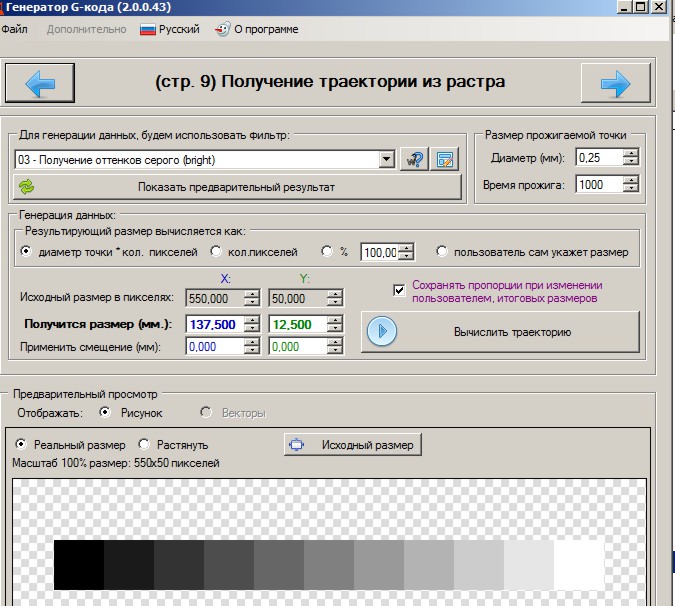Screen dimensions: 675x606
Task: Click the Время прожига input field
Action: coord(600,185)
